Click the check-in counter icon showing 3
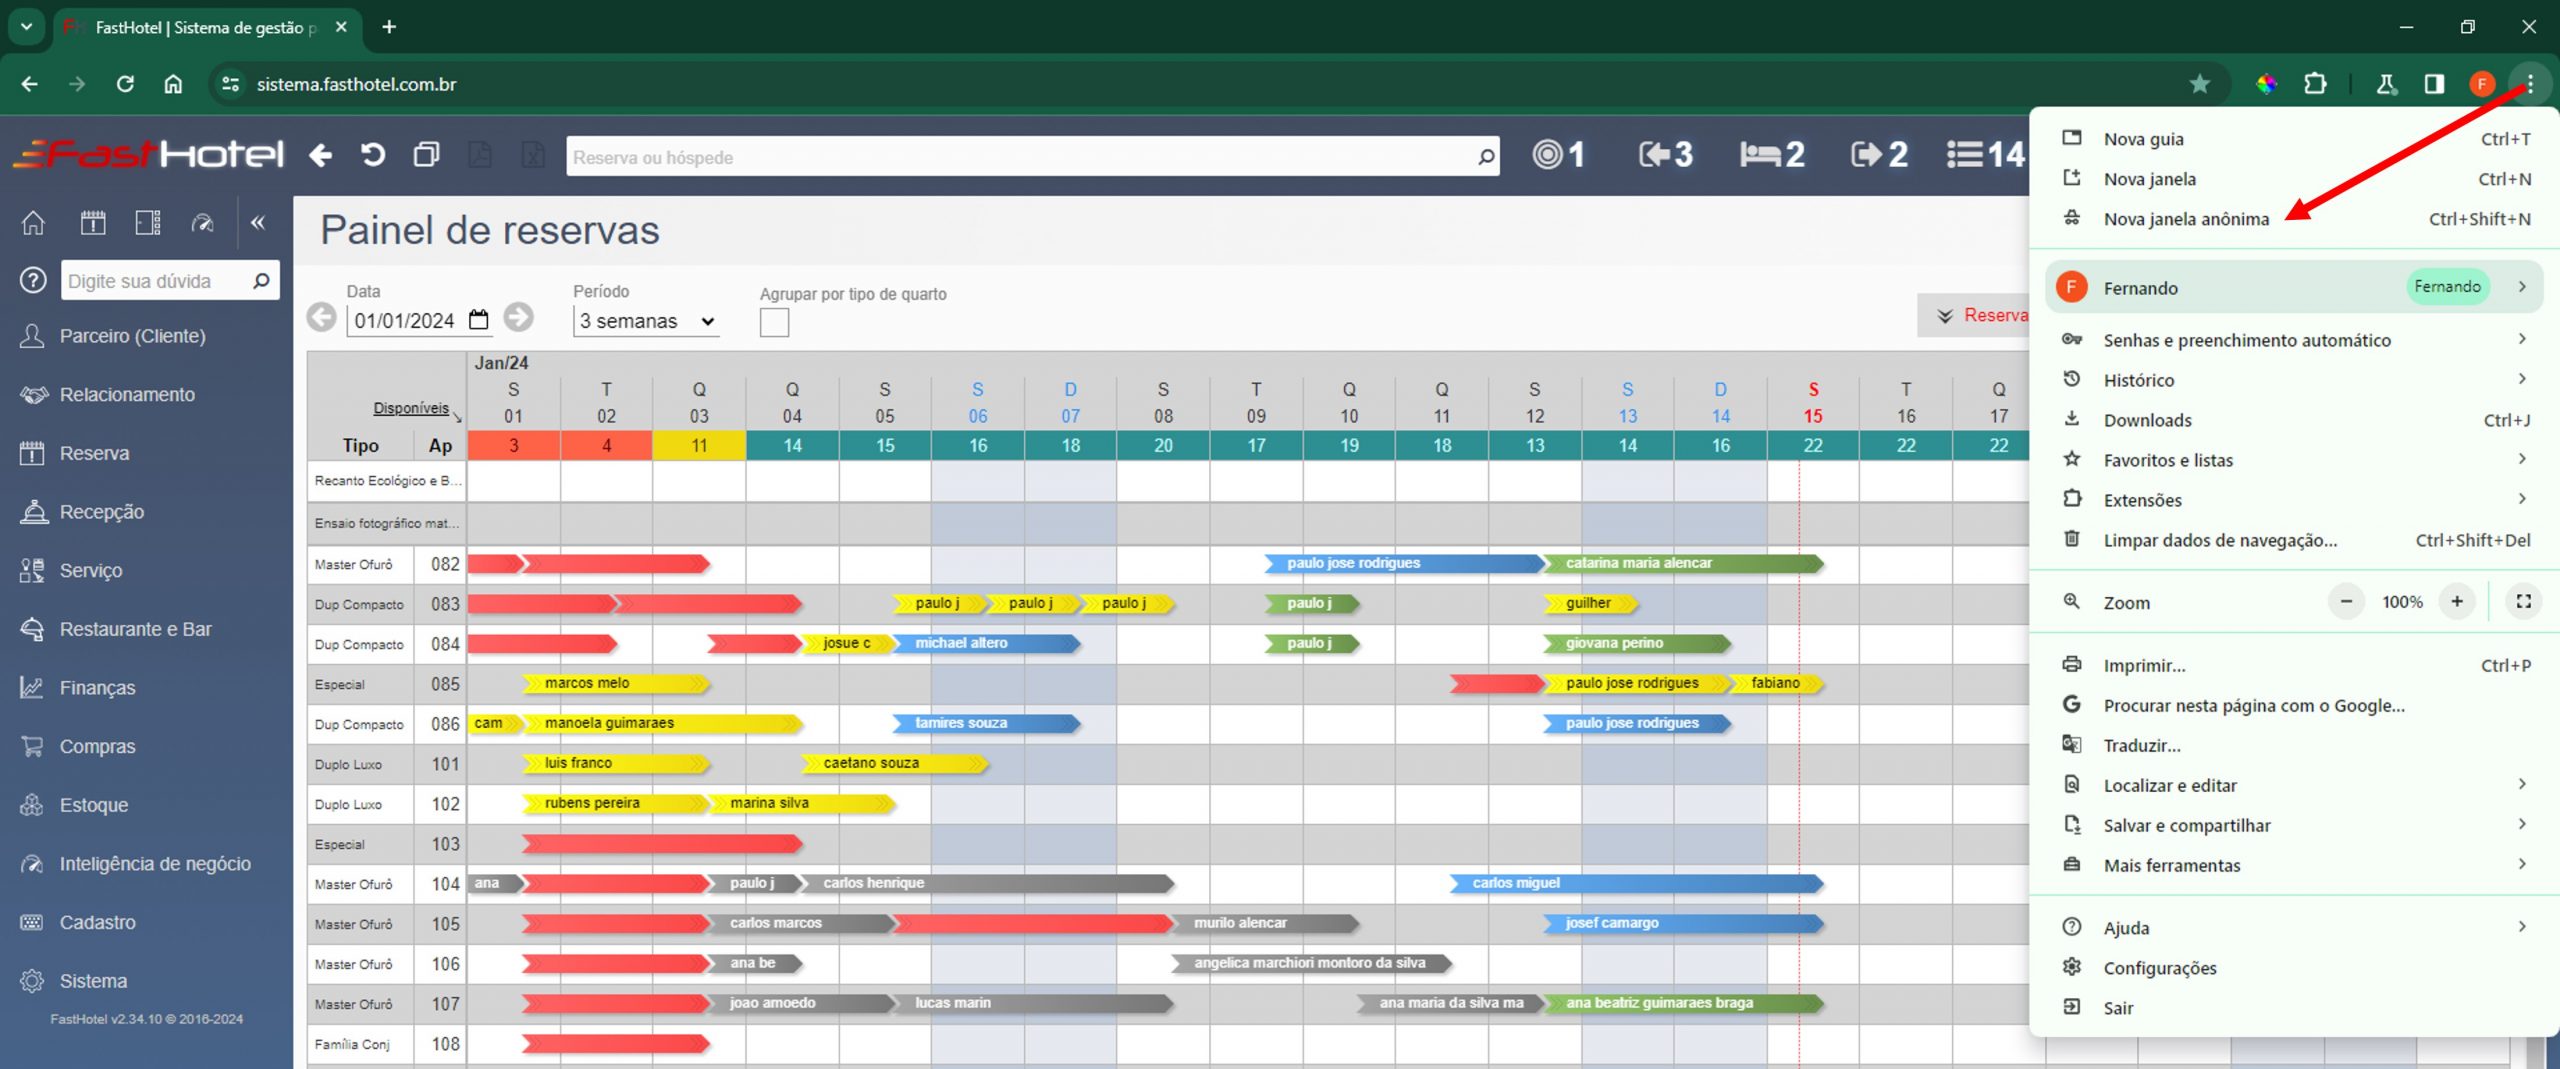 pos(1665,154)
